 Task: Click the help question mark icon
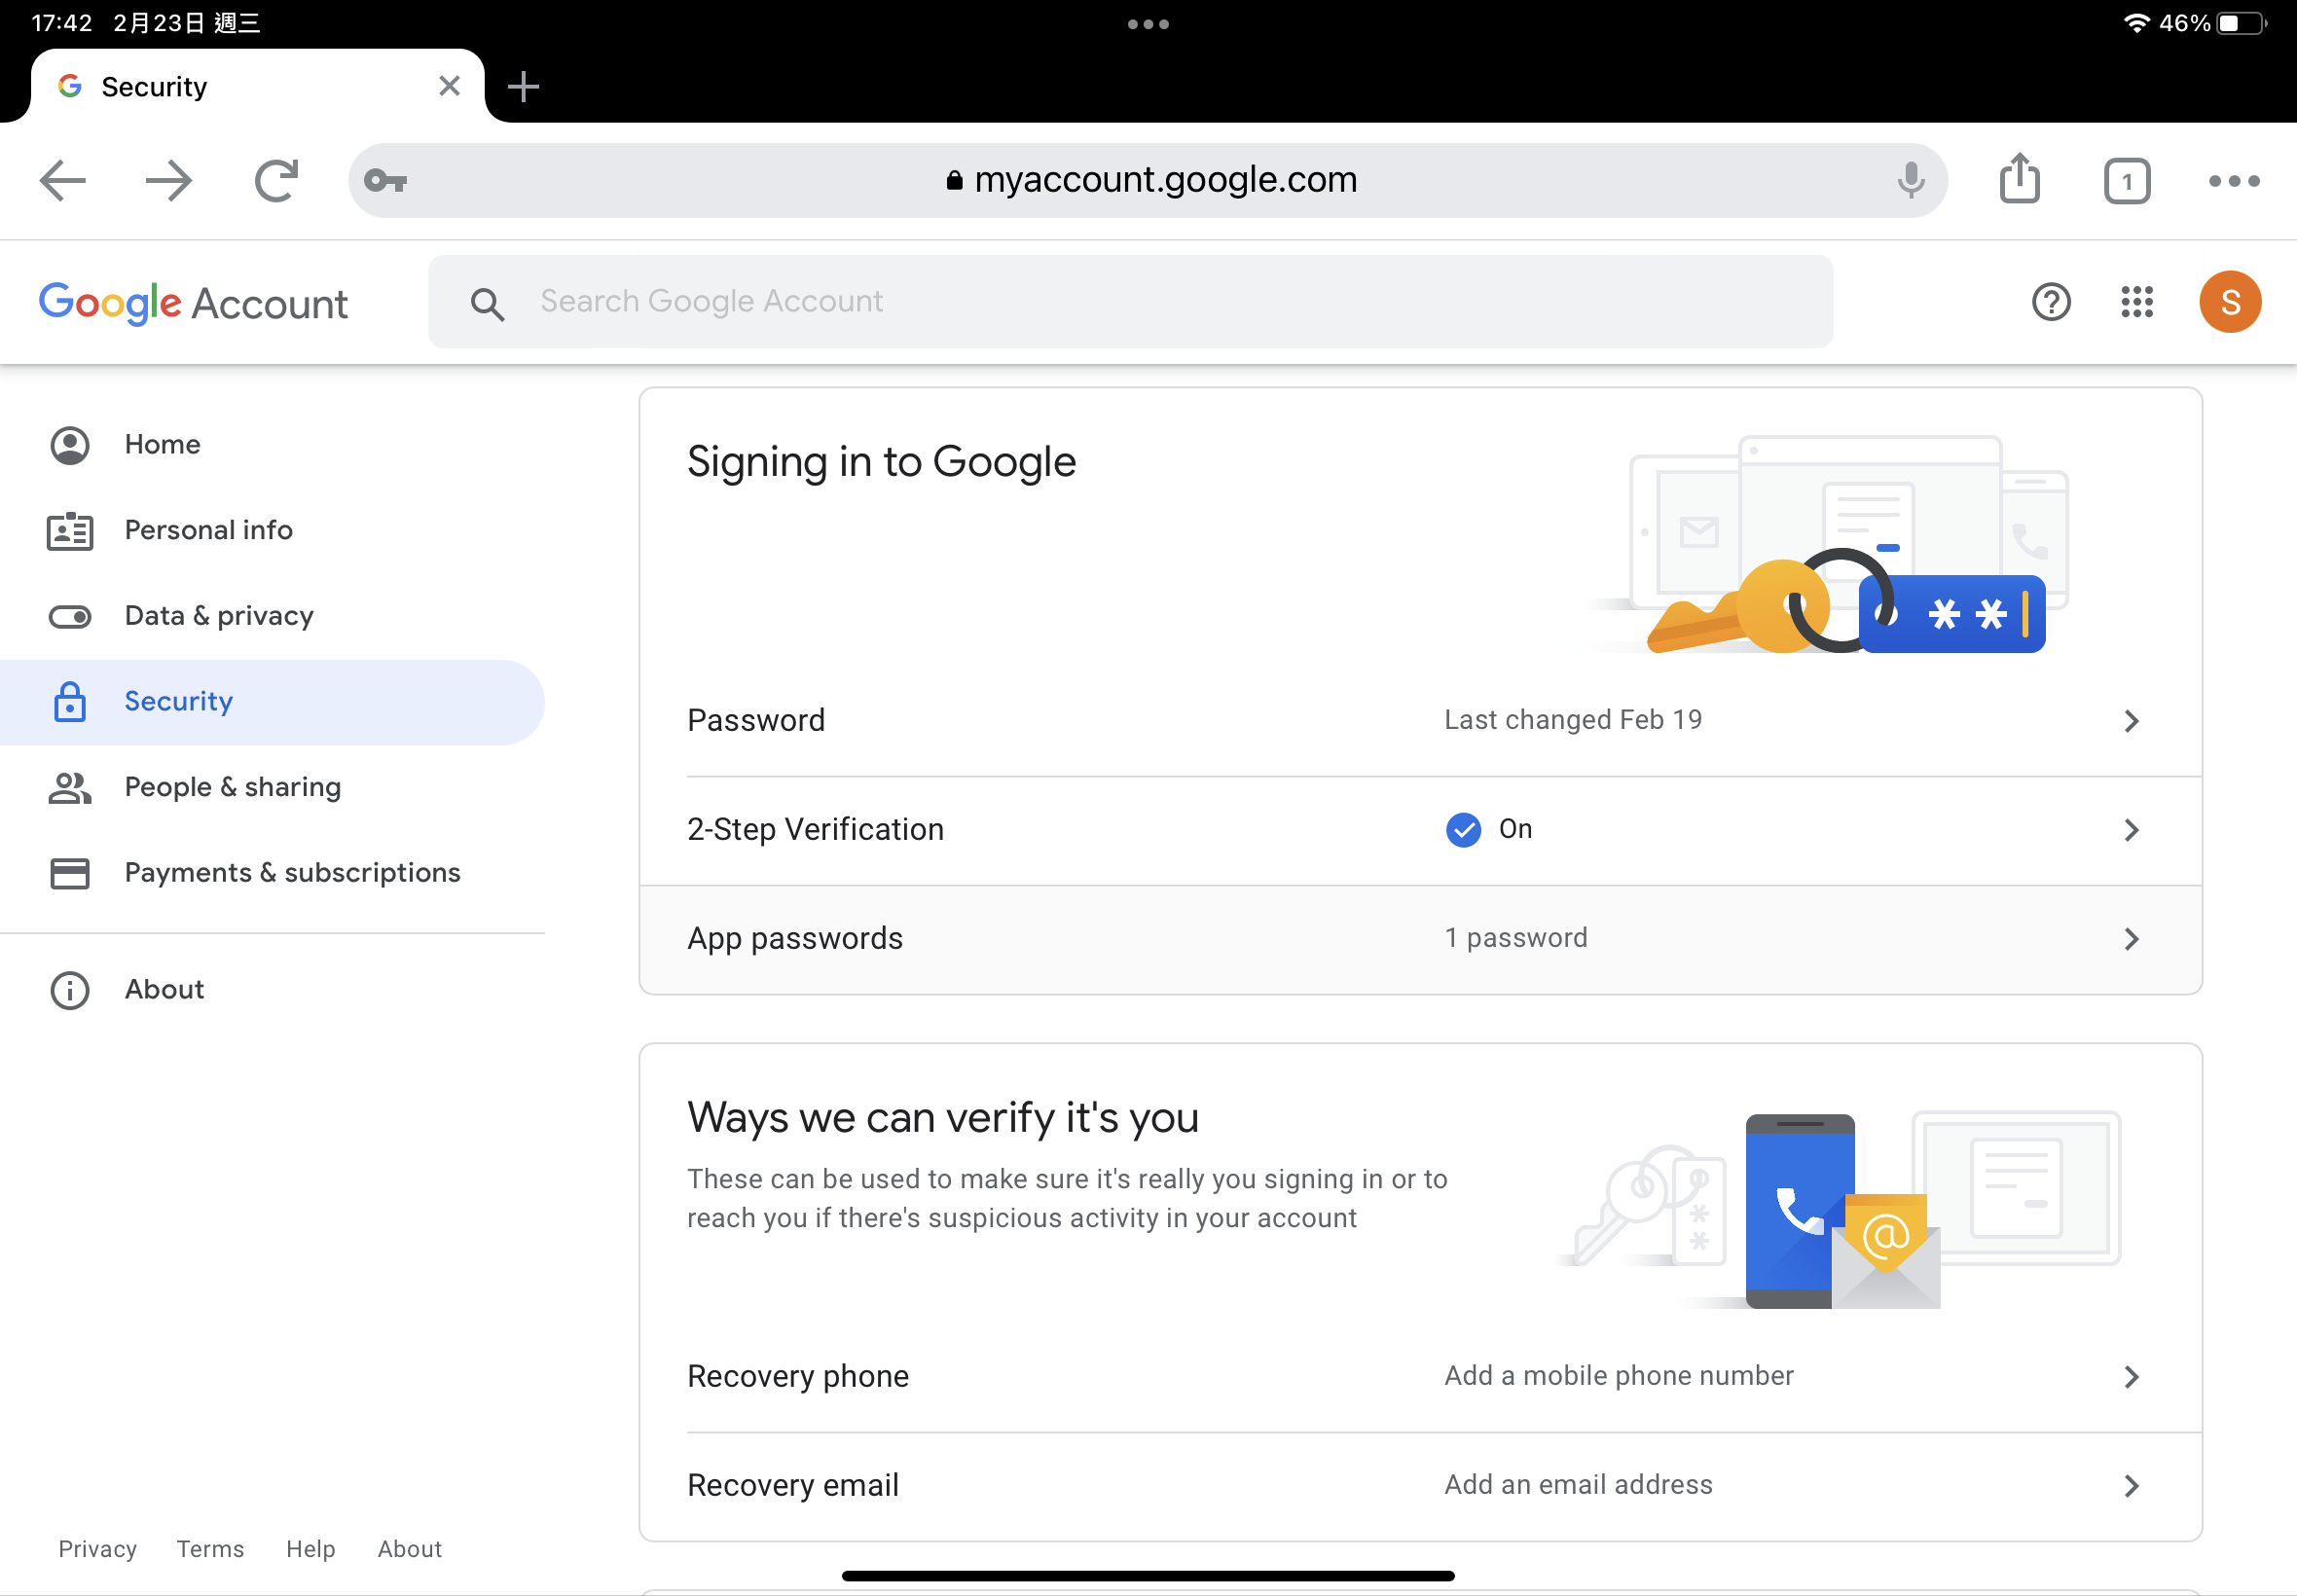click(2051, 302)
